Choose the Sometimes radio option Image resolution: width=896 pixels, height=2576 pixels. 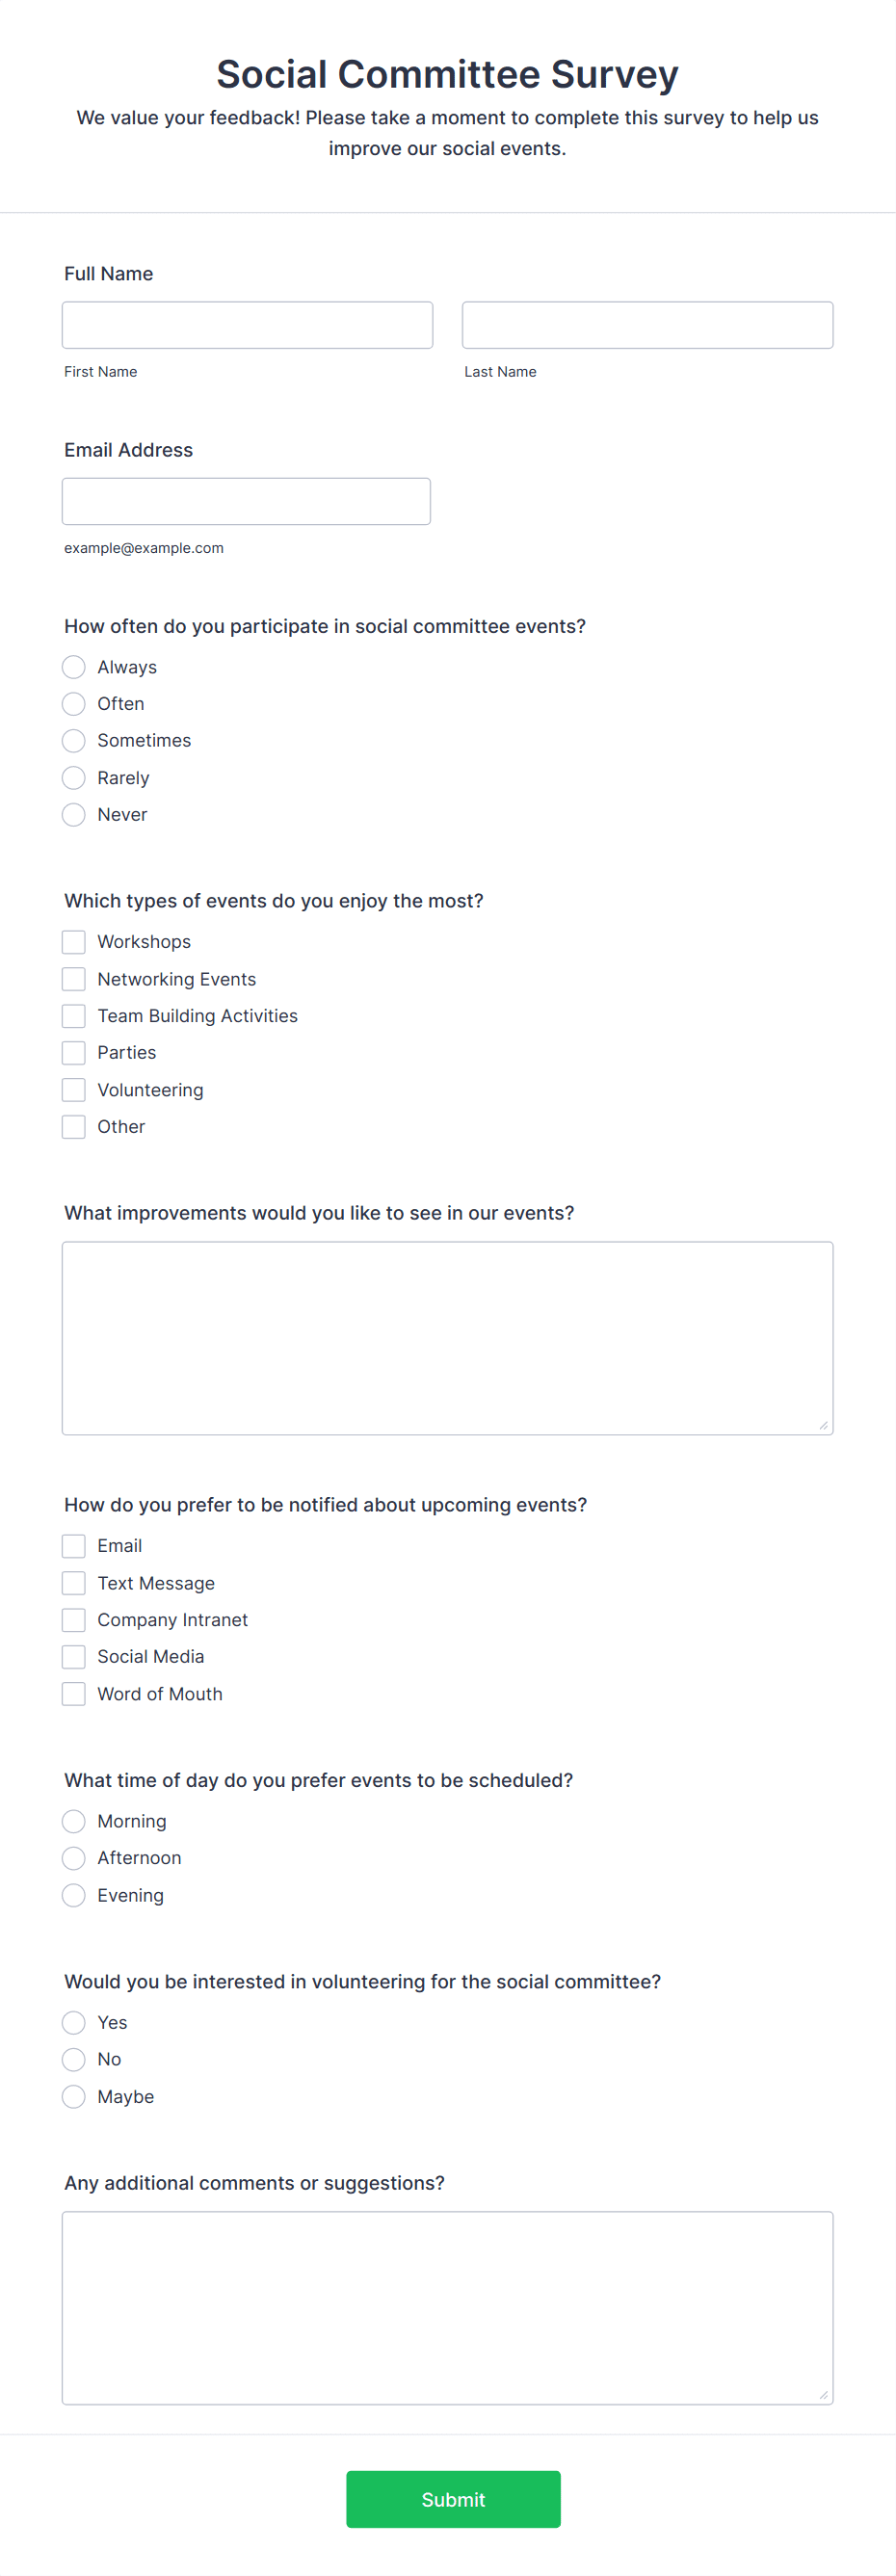[x=74, y=741]
